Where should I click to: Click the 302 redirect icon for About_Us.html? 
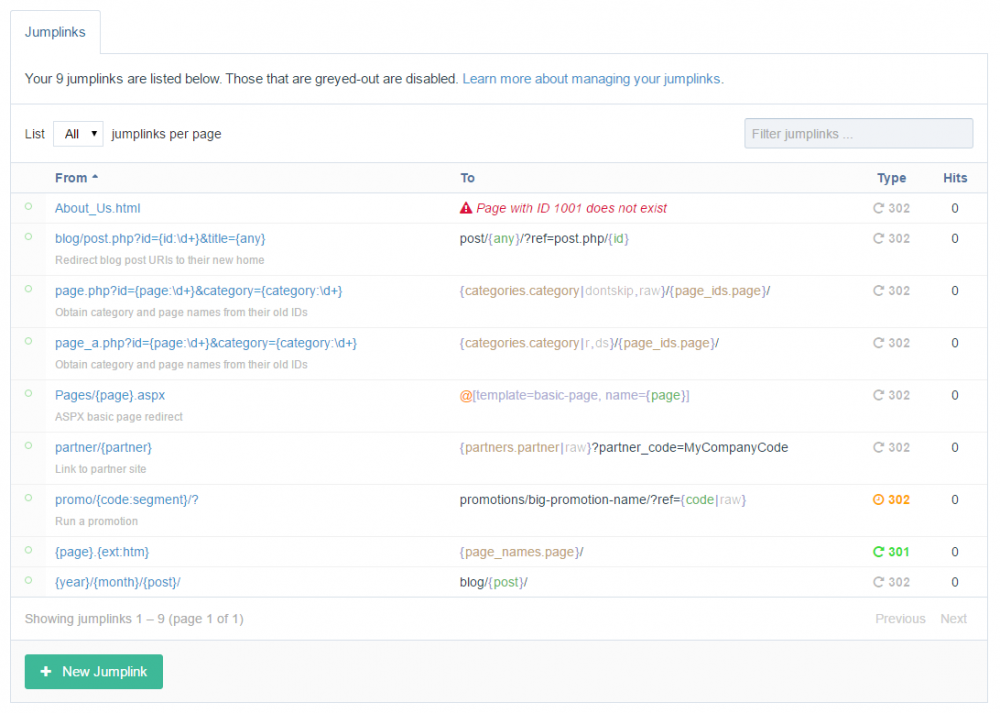tap(879, 209)
